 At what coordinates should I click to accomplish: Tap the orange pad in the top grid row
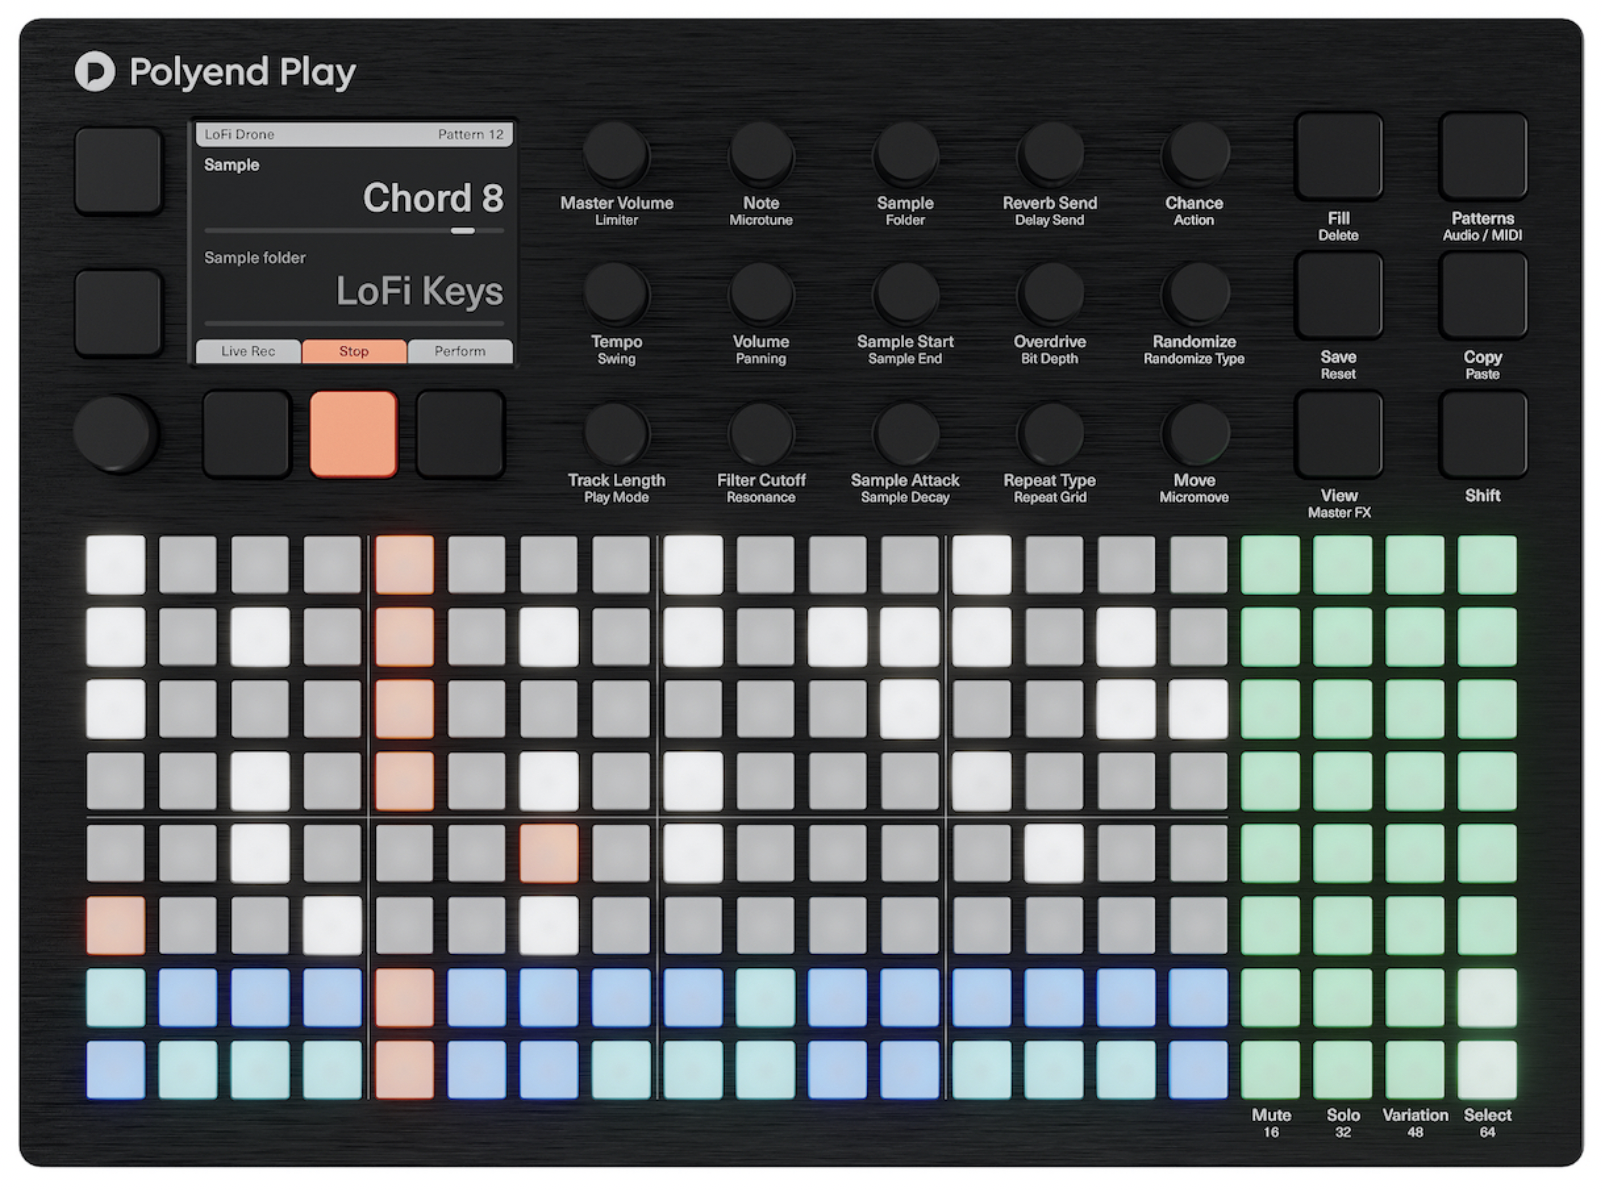point(405,565)
